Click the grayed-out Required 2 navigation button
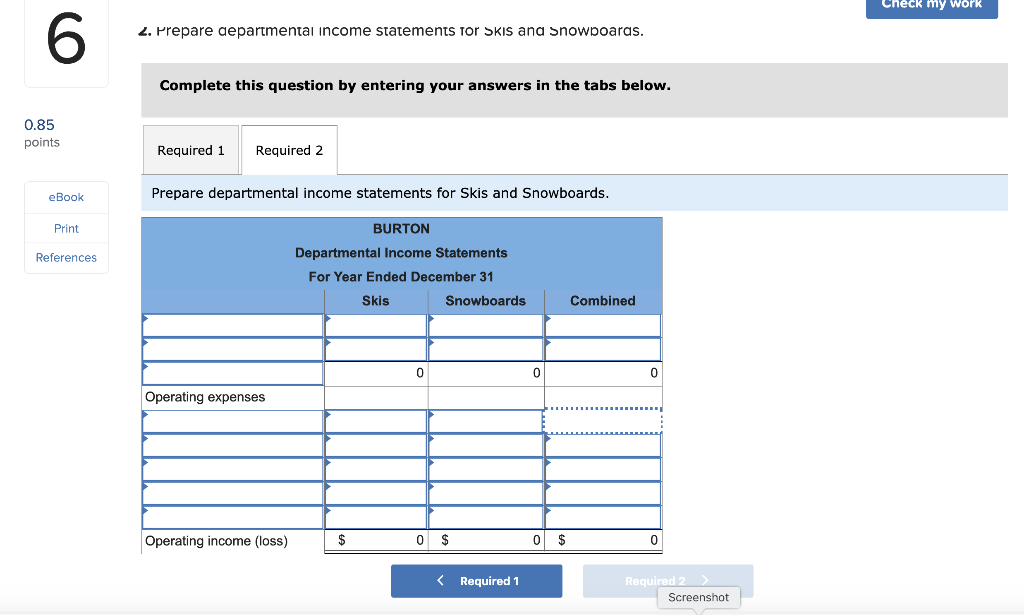 pos(668,580)
